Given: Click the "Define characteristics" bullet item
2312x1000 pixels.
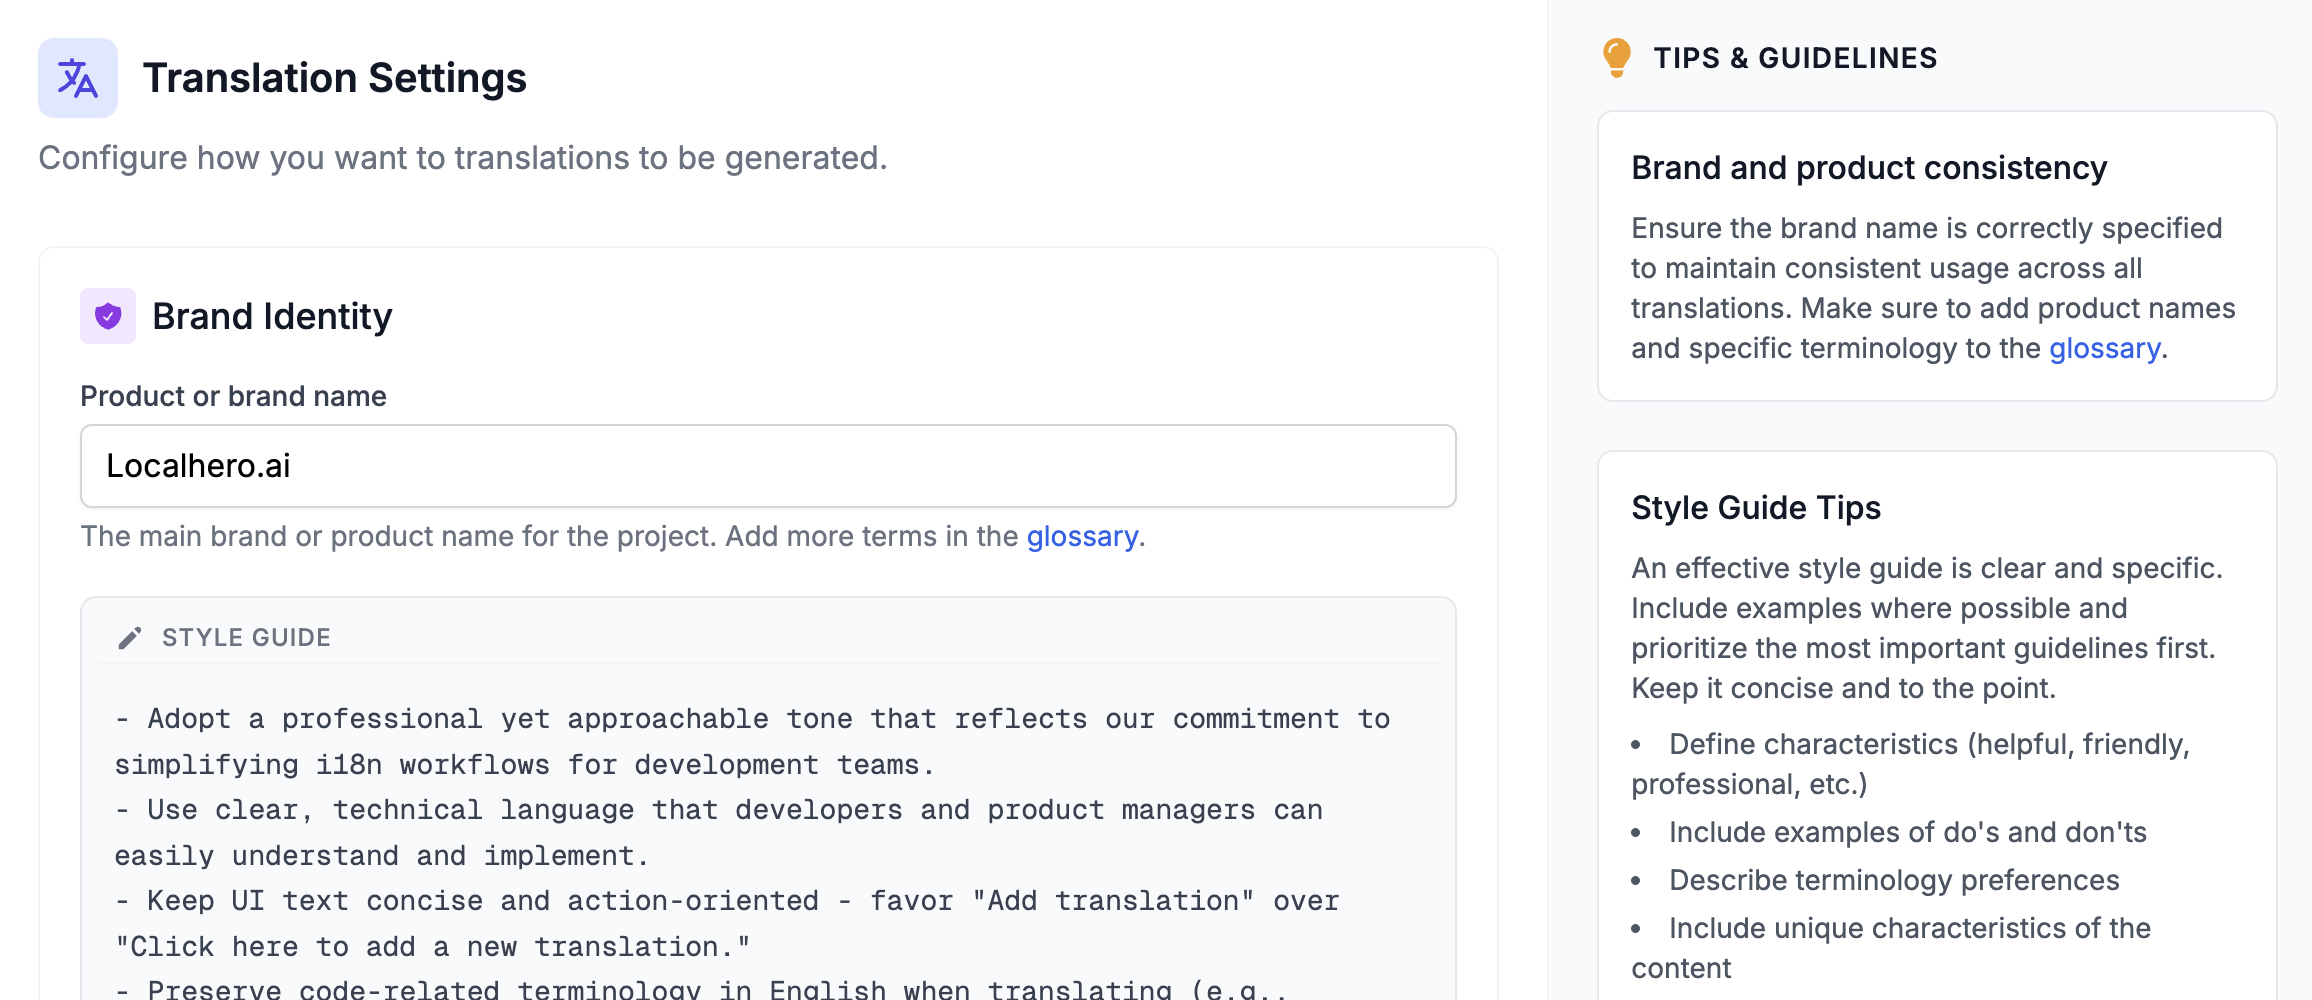Looking at the screenshot, I should coord(1928,745).
